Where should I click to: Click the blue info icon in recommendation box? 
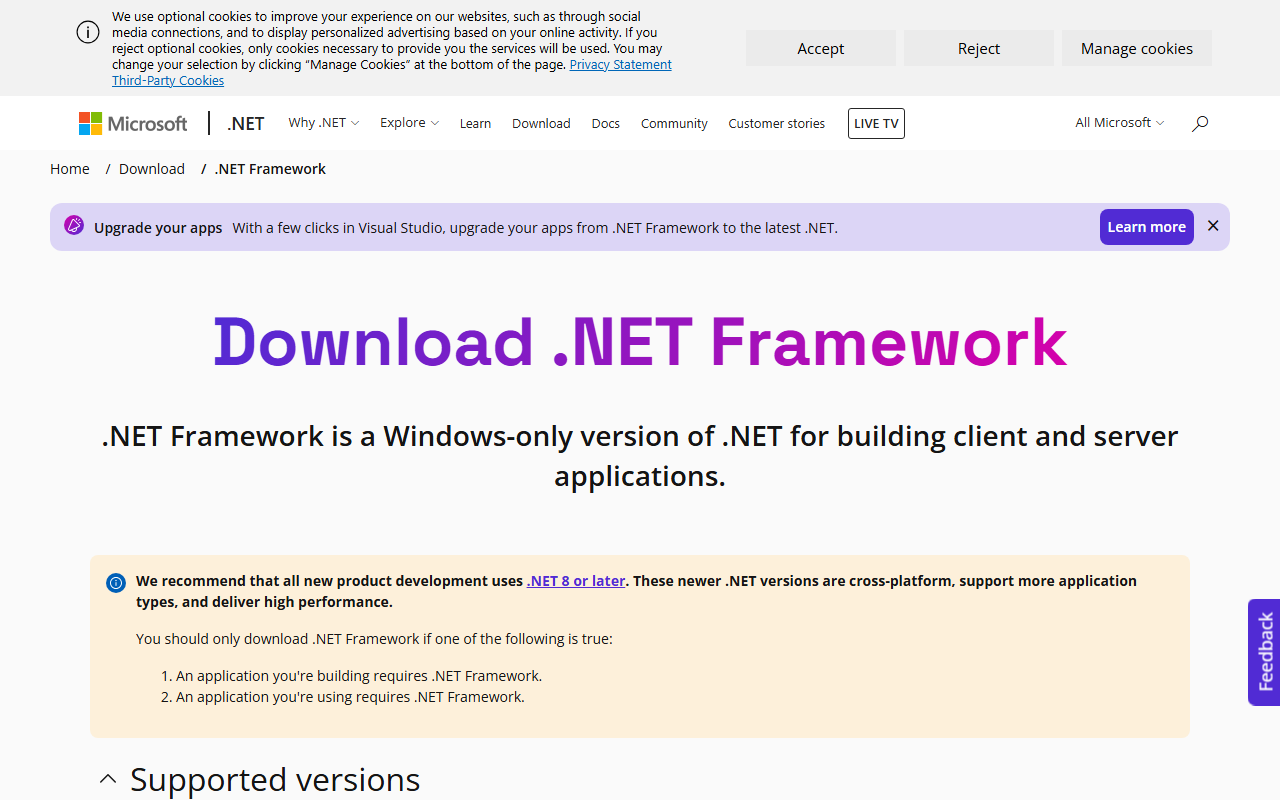coord(116,582)
